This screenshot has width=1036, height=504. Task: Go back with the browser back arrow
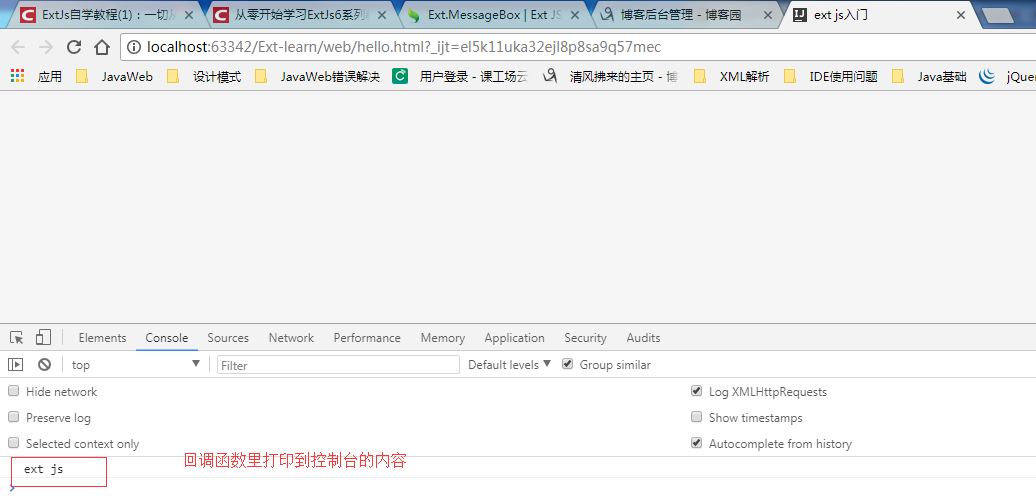point(18,47)
